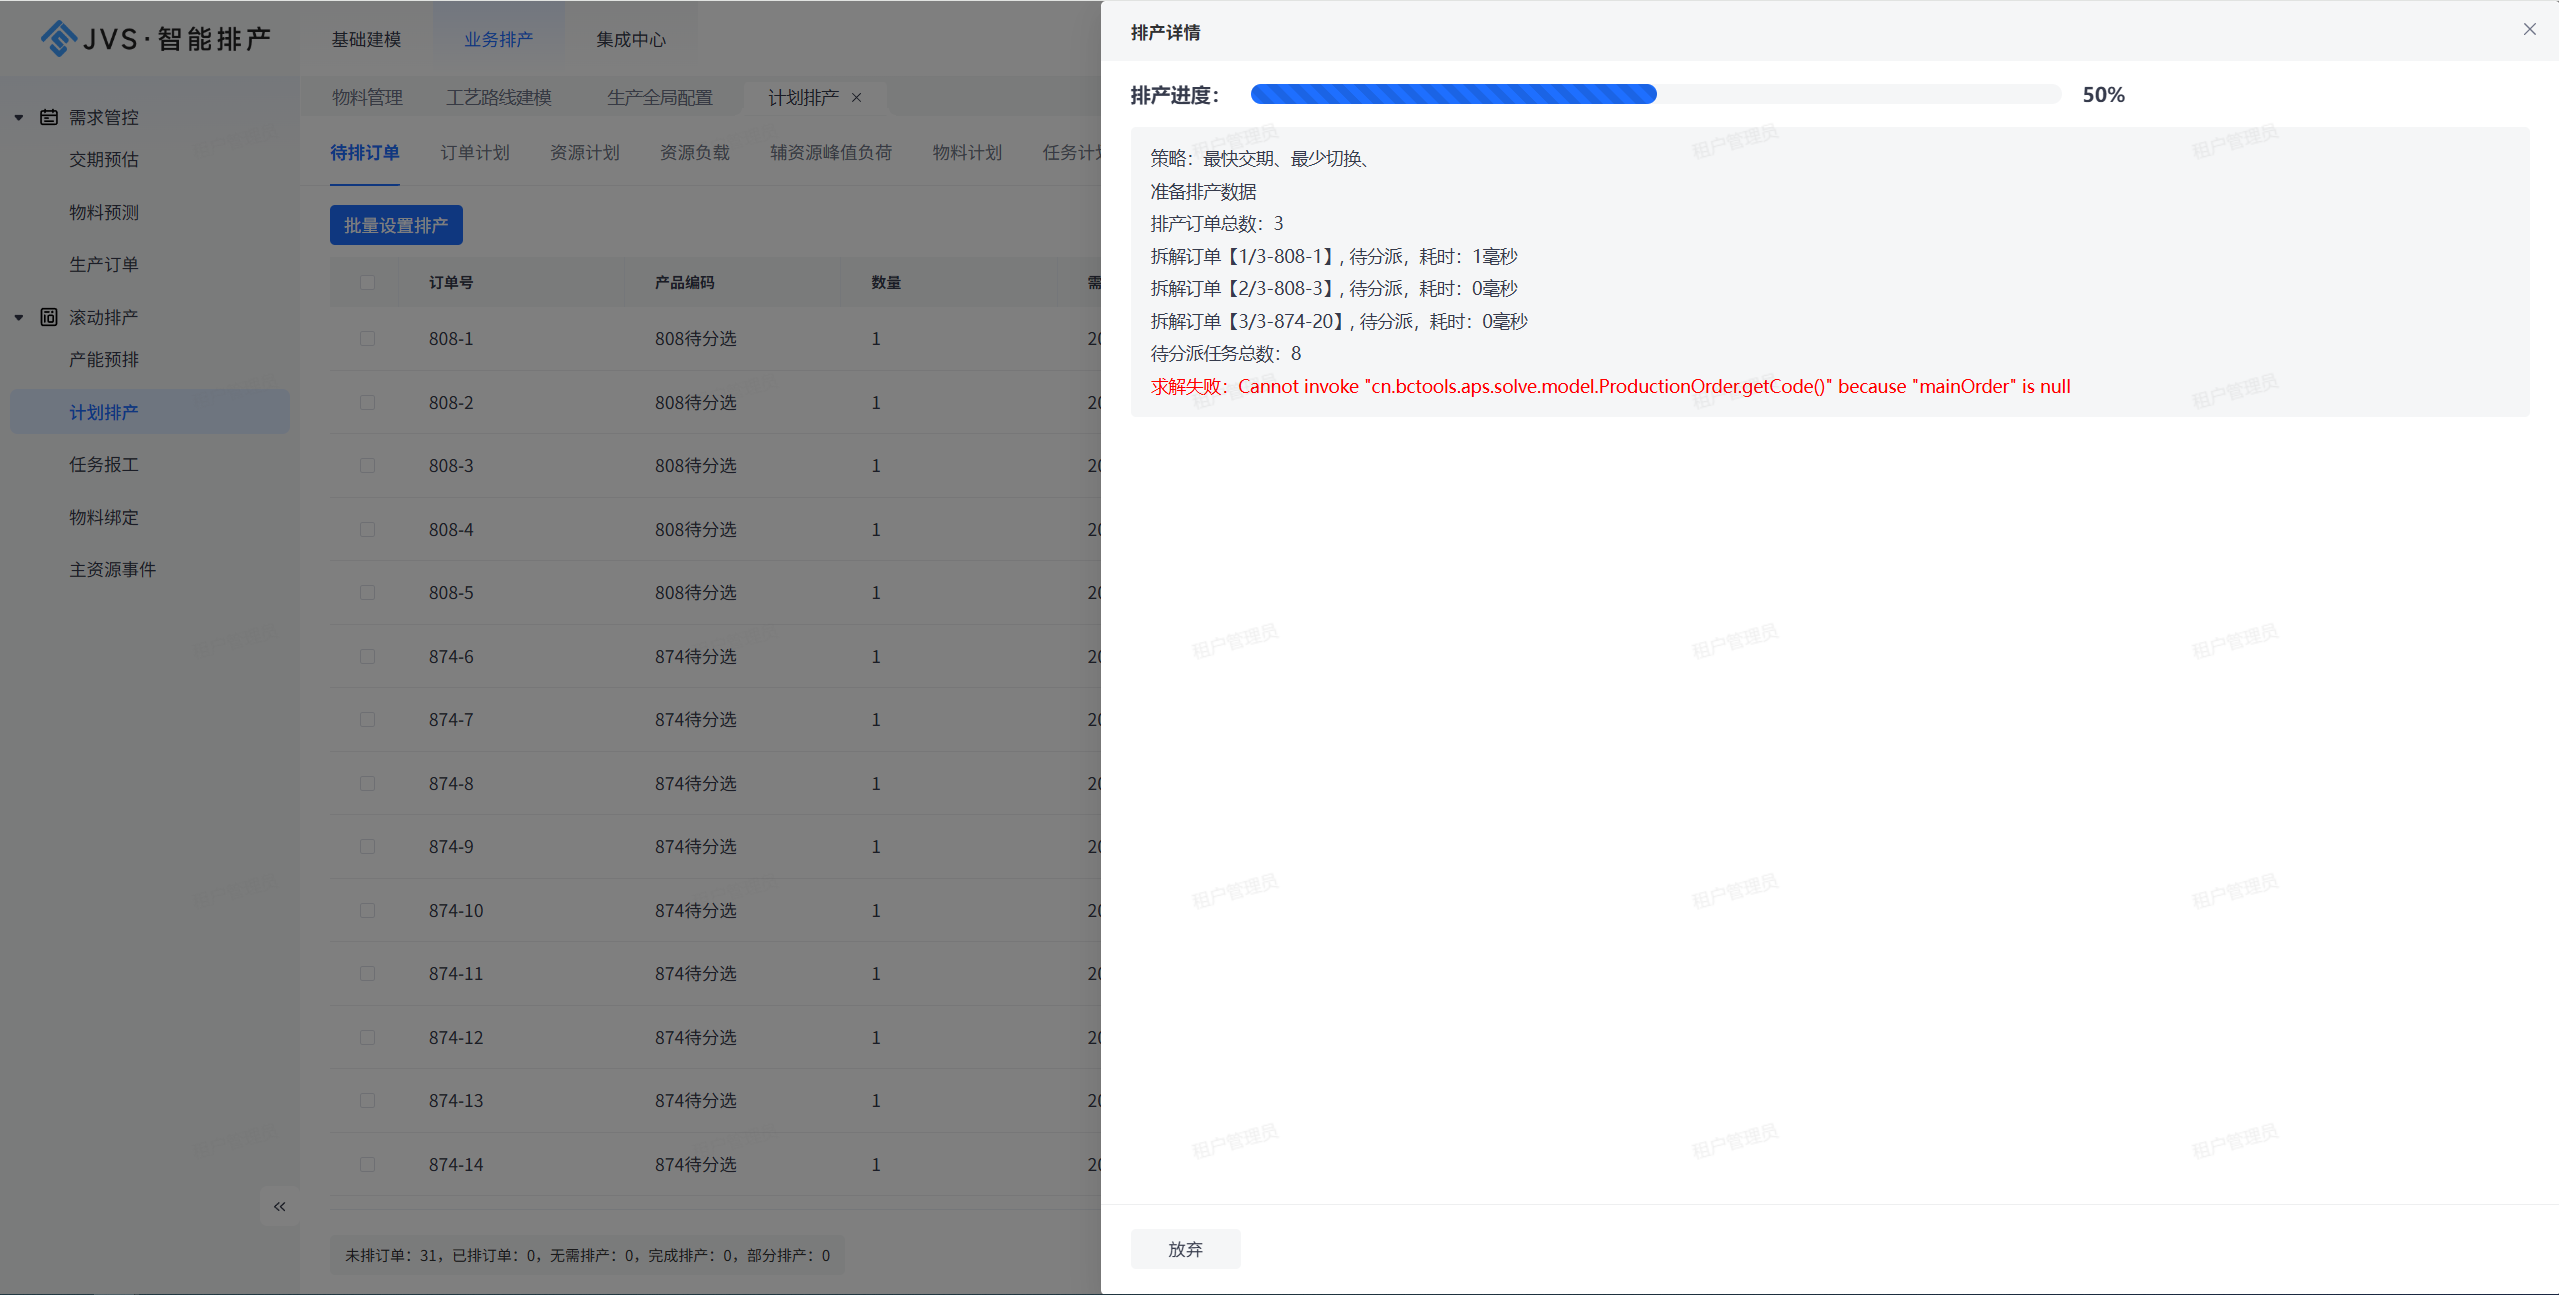Switch to the 订单计划 tab
The height and width of the screenshot is (1295, 2559).
click(x=475, y=153)
